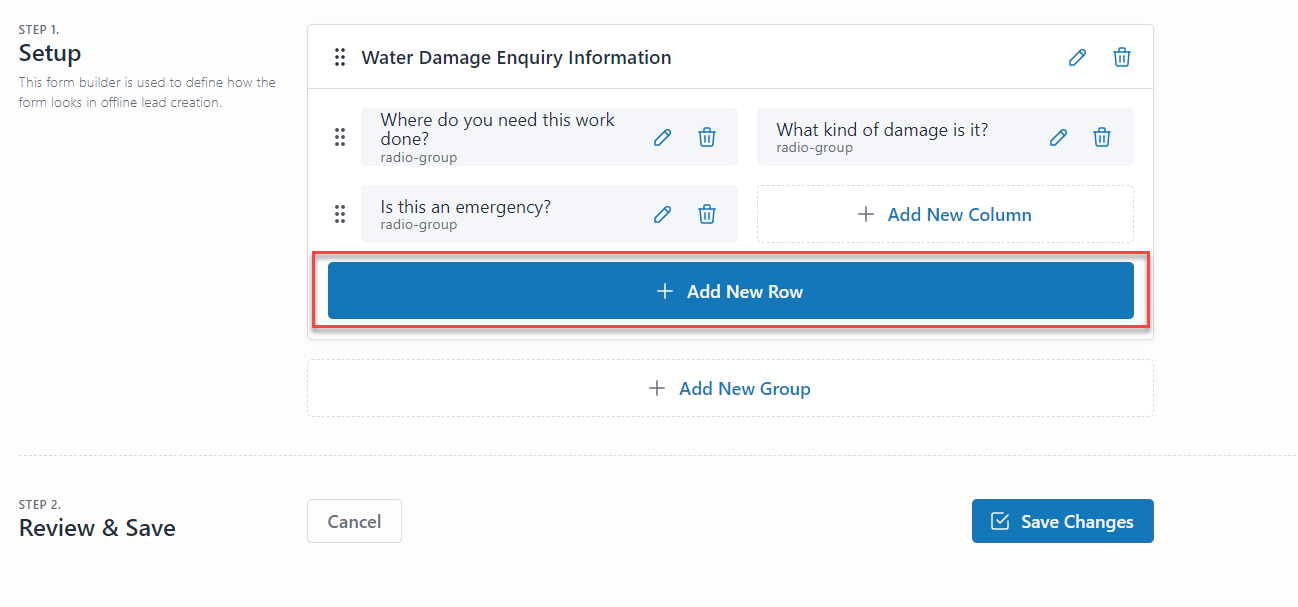The width and height of the screenshot is (1298, 607).
Task: Click the plus icon in Add New Row
Action: click(664, 291)
